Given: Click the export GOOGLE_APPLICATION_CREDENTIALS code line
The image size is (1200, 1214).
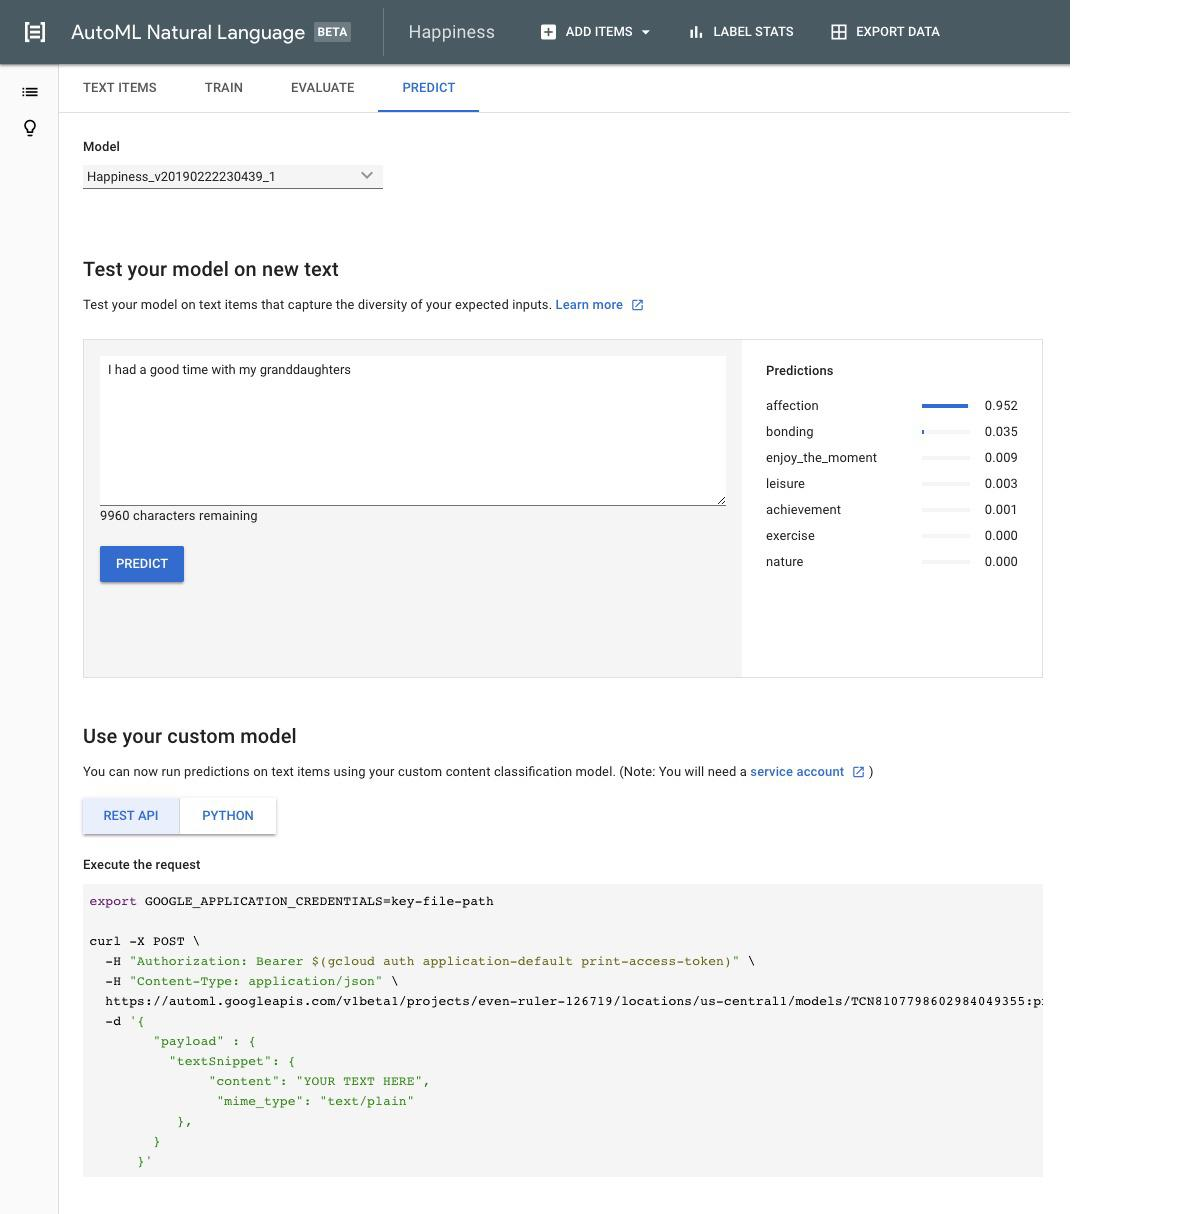Looking at the screenshot, I should tap(291, 901).
